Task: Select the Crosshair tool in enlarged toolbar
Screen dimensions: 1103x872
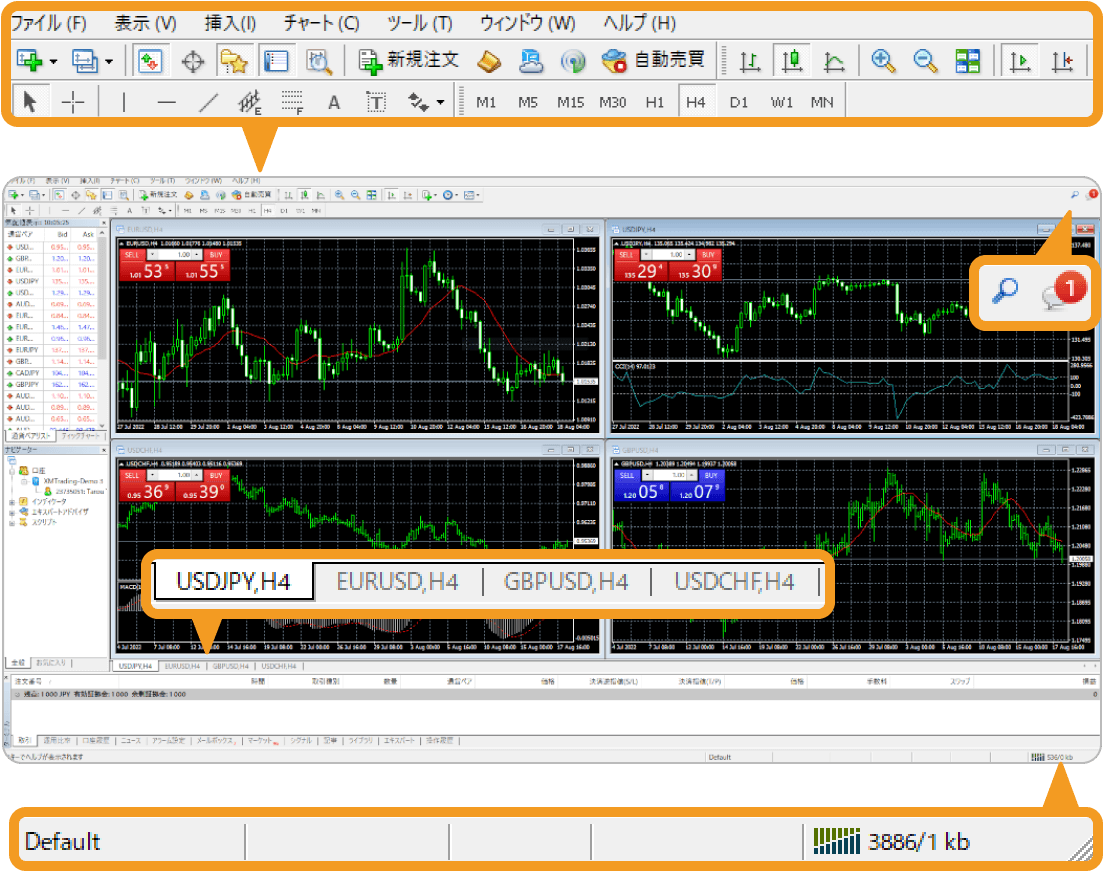Action: tap(73, 102)
